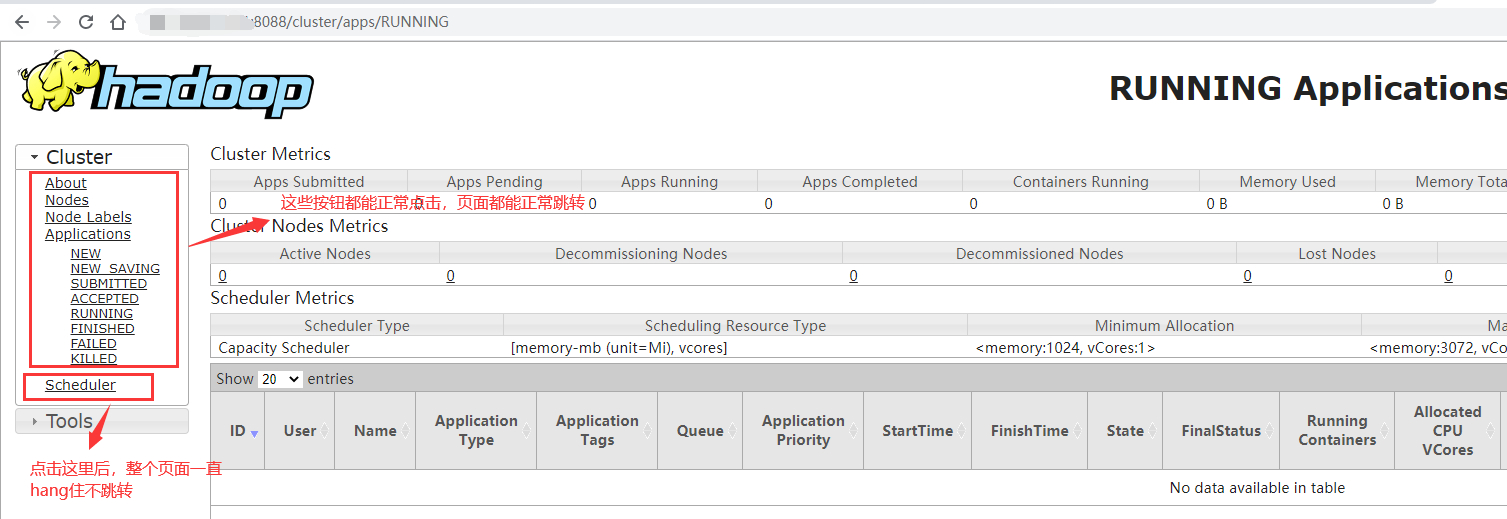The height and width of the screenshot is (519, 1507).
Task: Click the memory-mb resource type value
Action: 619,348
